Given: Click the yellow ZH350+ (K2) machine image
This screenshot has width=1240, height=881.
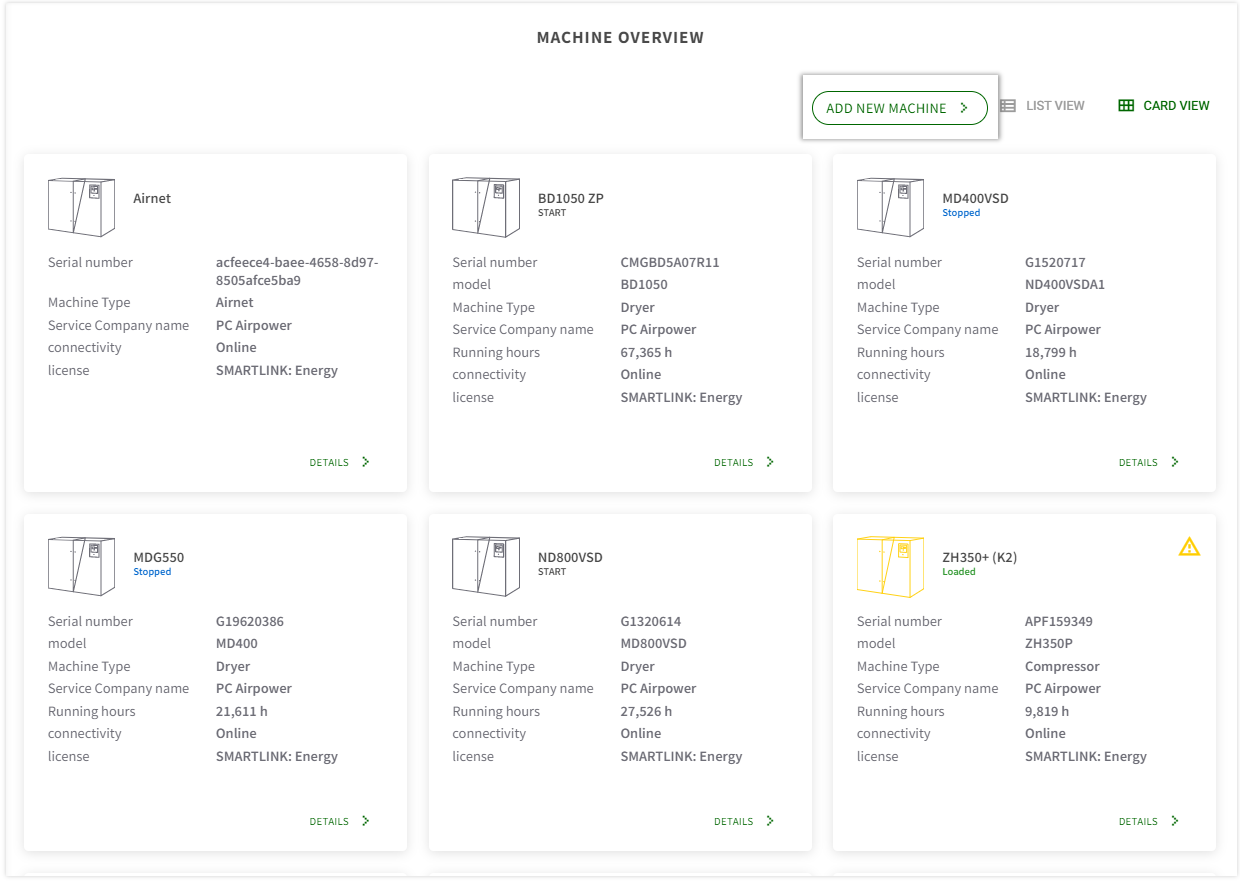Looking at the screenshot, I should (890, 566).
